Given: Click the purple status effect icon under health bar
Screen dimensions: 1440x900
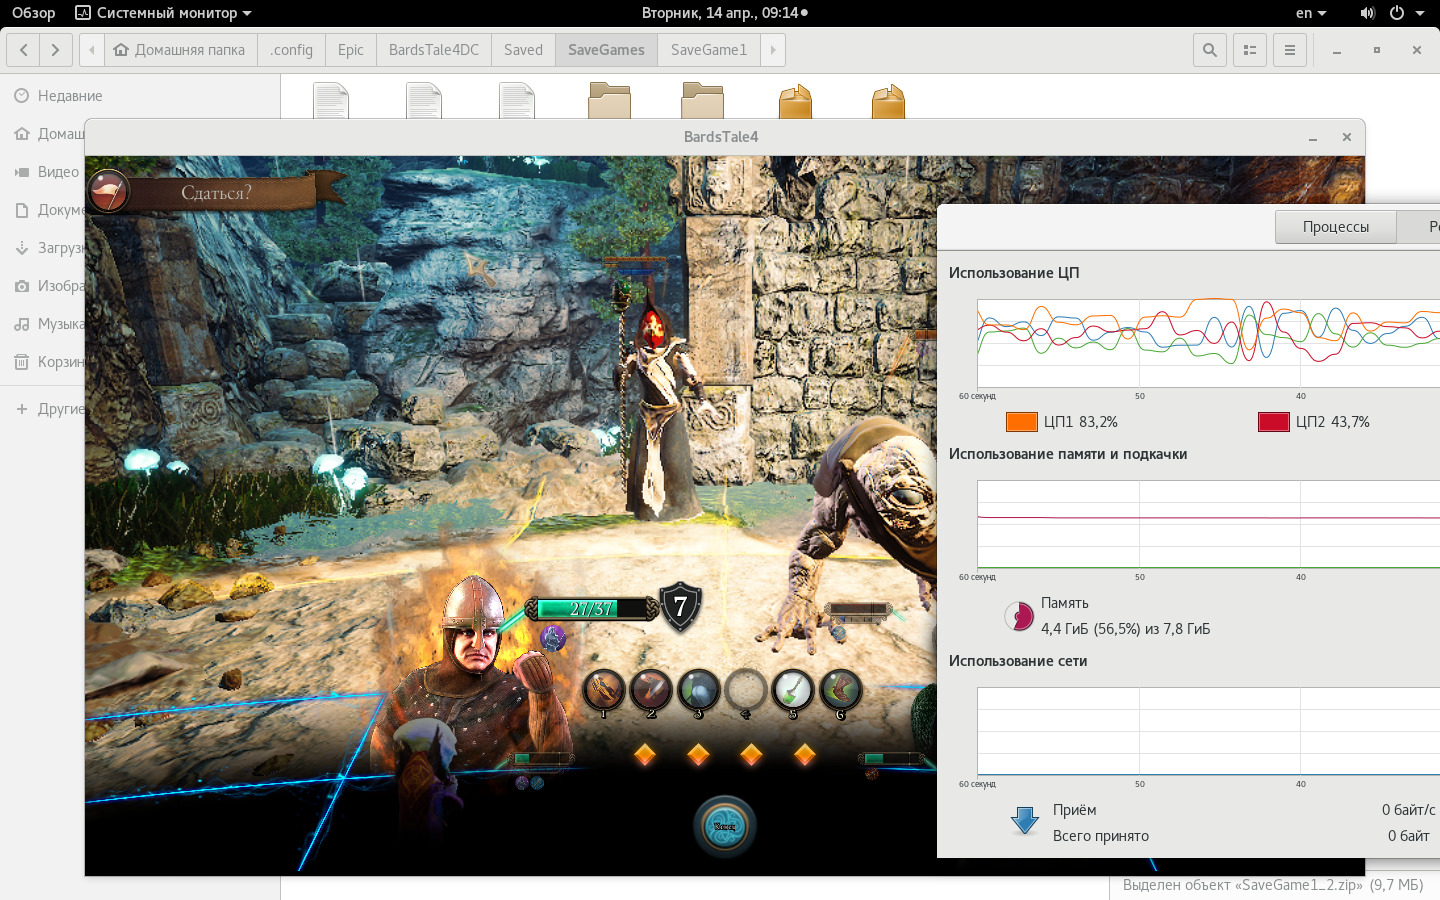Looking at the screenshot, I should click(x=552, y=637).
